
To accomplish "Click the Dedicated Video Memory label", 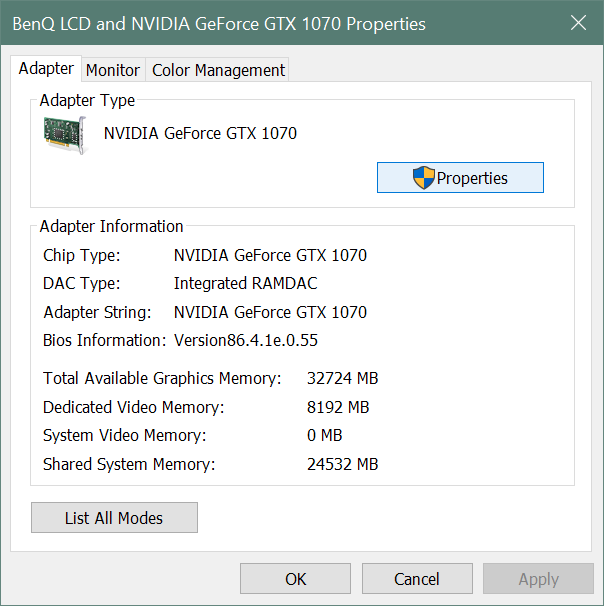I will point(133,407).
